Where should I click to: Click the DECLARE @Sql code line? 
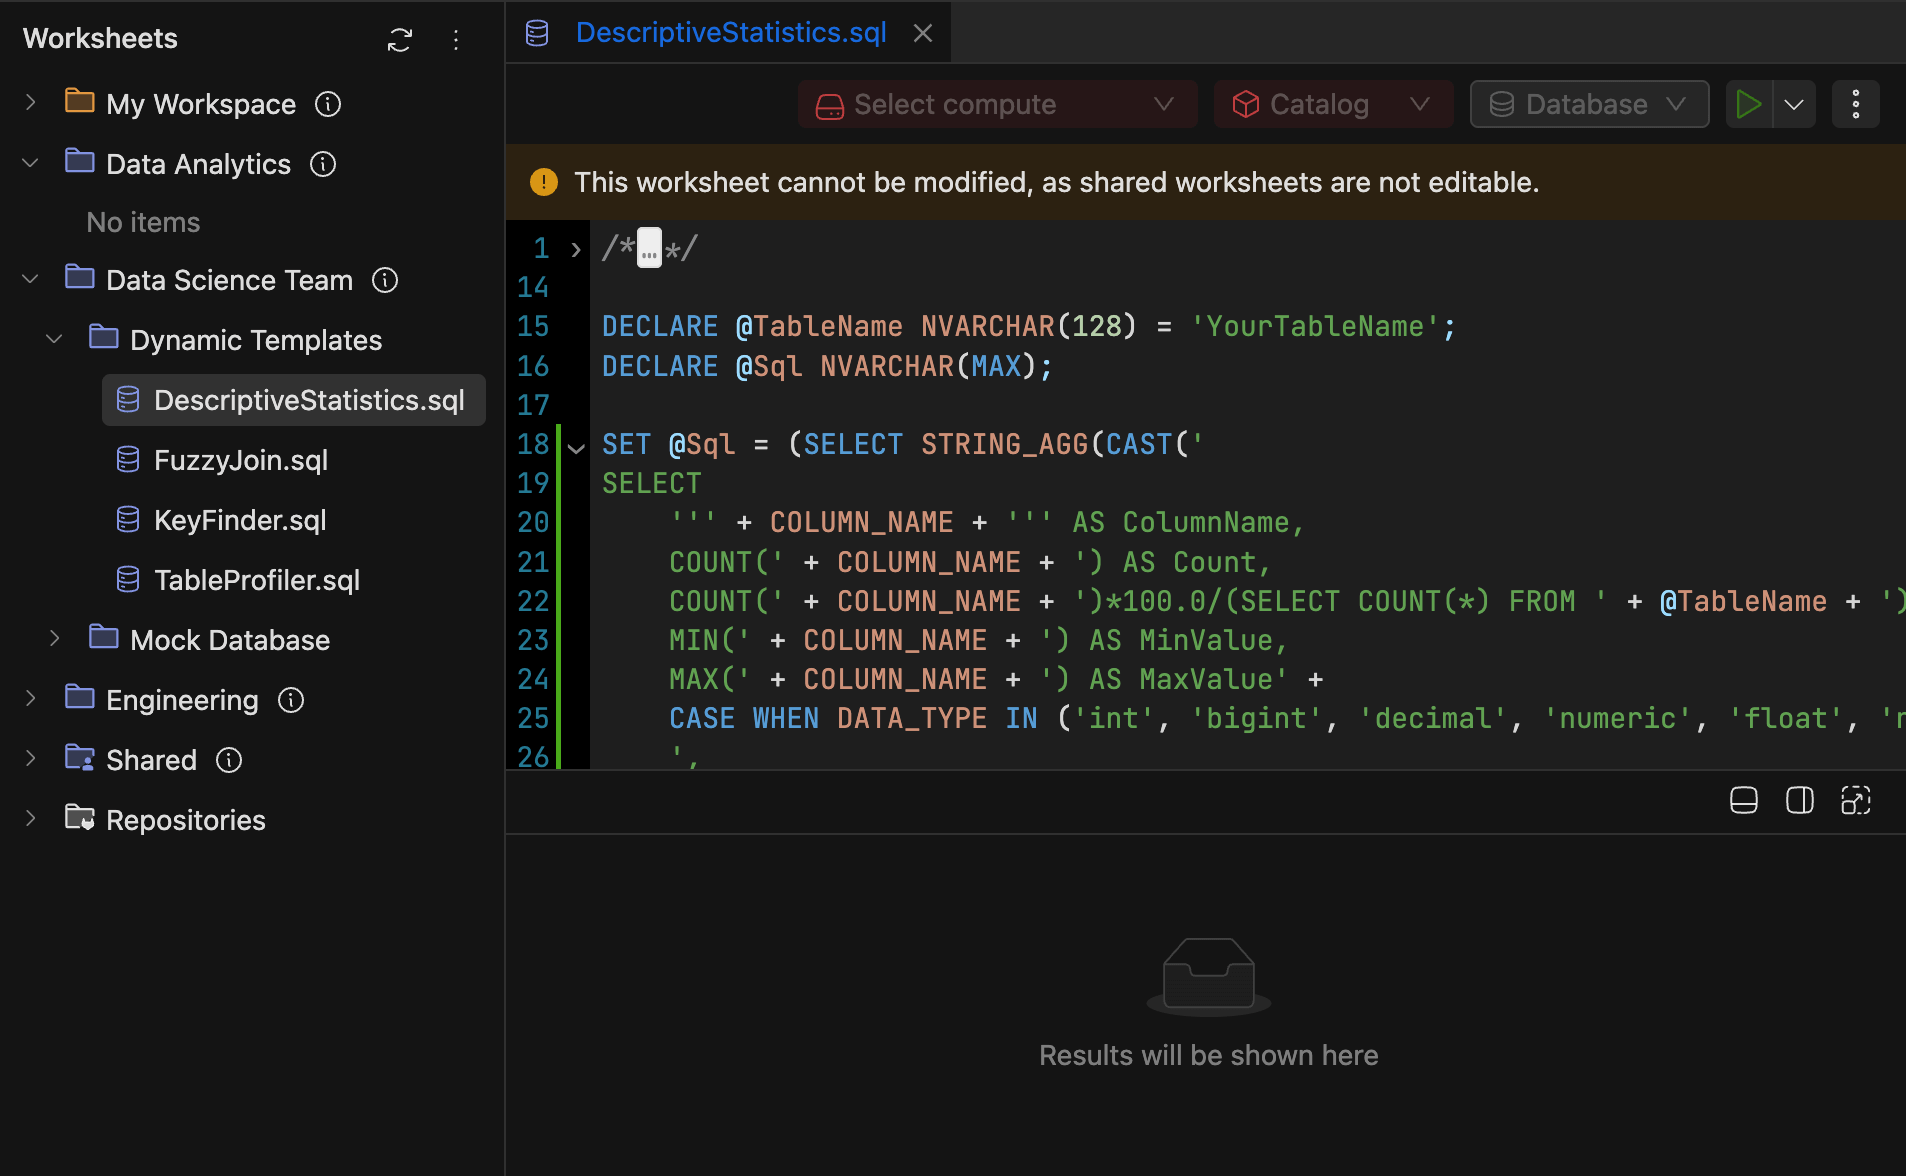point(827,367)
